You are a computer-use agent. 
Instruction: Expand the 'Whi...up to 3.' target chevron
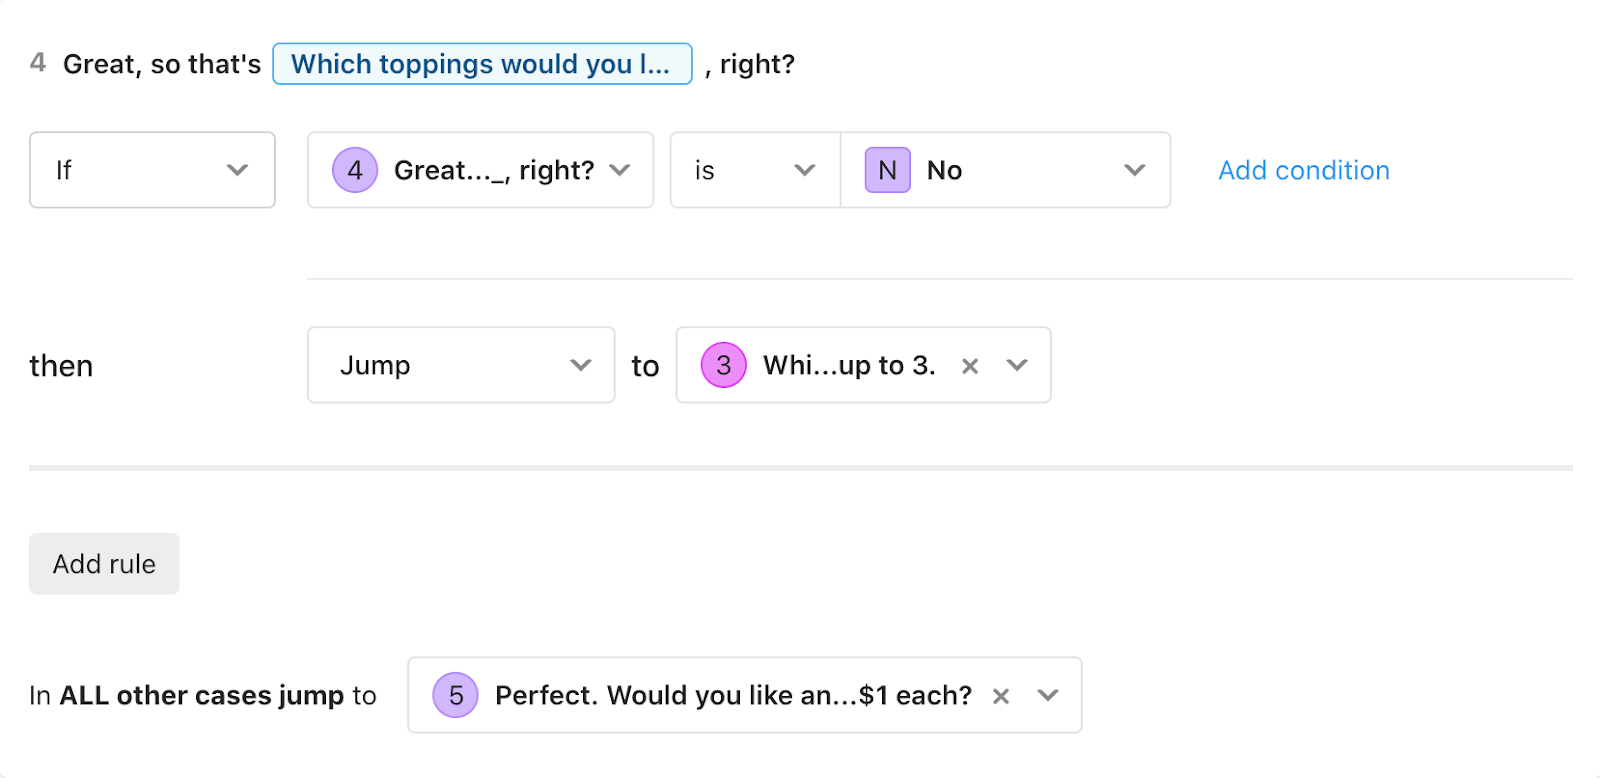[x=1017, y=366]
